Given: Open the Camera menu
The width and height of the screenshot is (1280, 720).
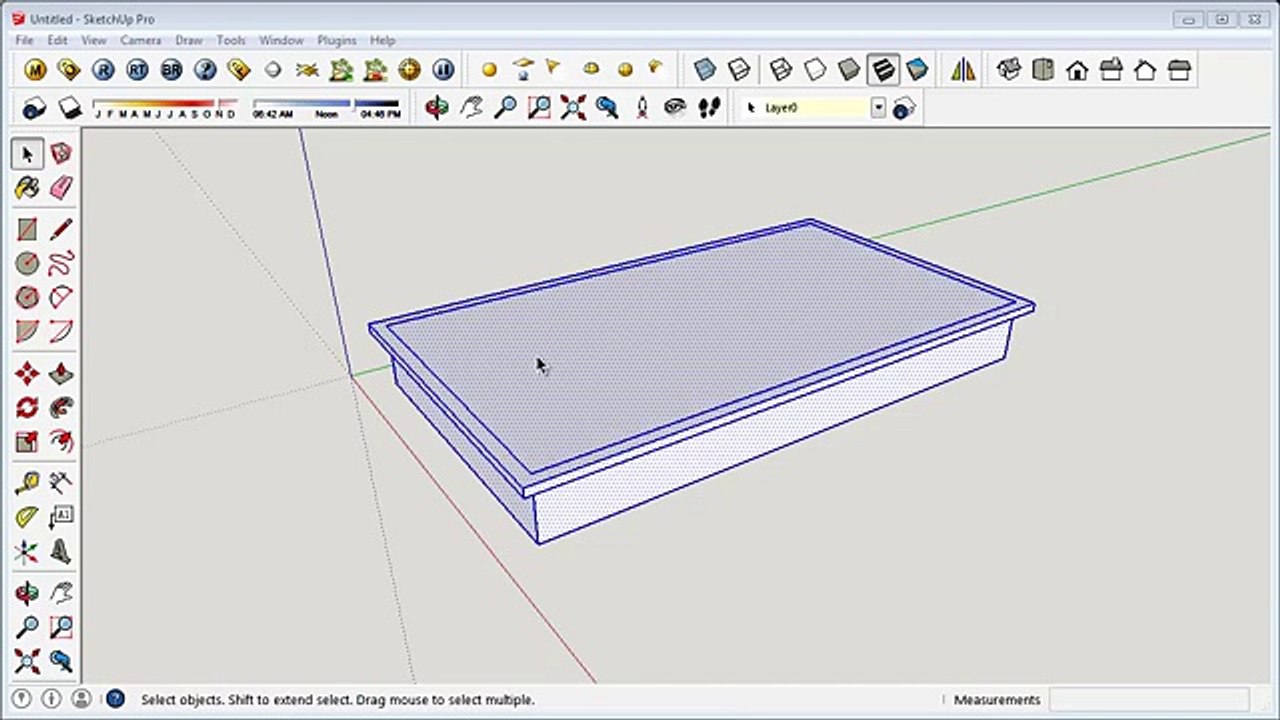Looking at the screenshot, I should coord(140,40).
